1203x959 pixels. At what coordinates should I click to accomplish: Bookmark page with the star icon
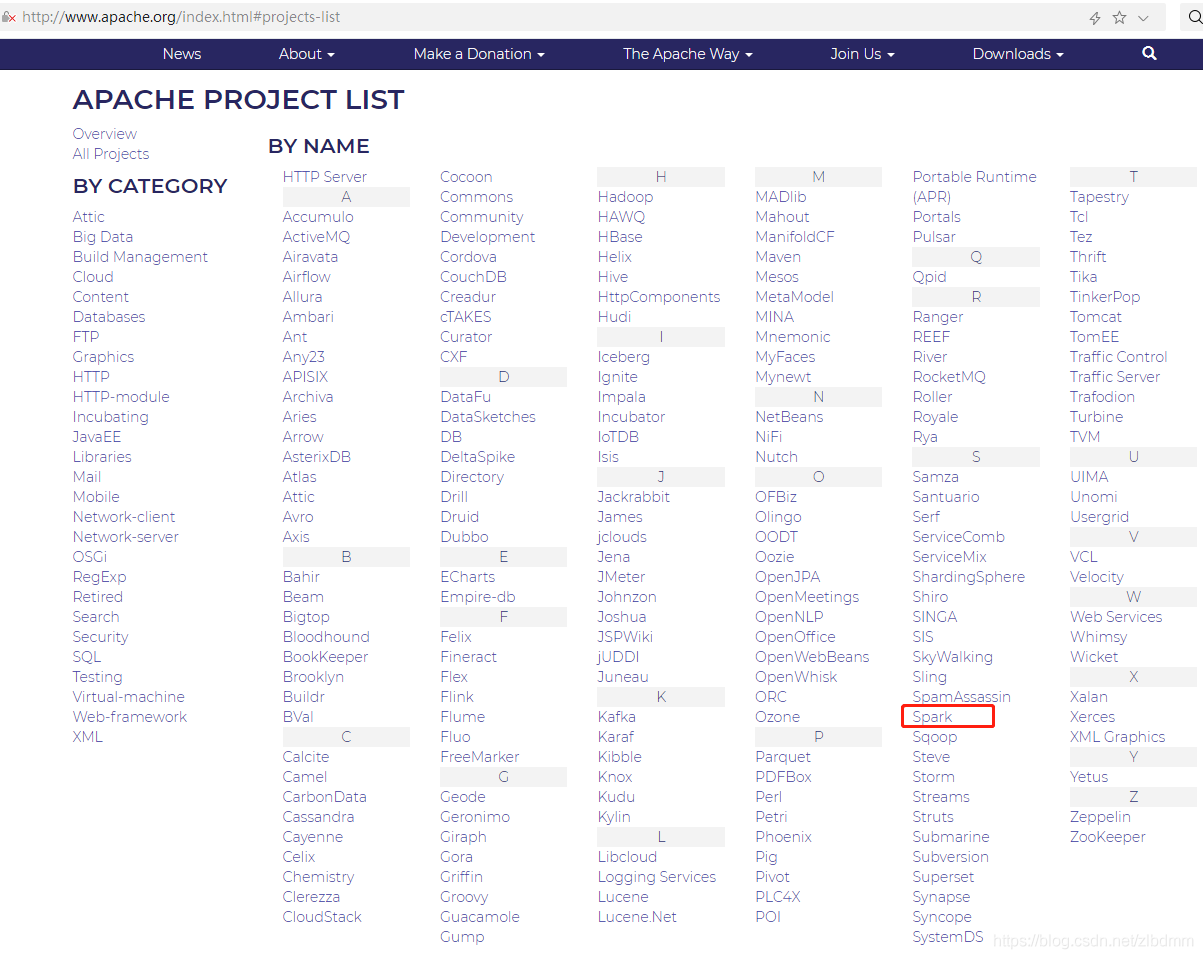[x=1120, y=18]
